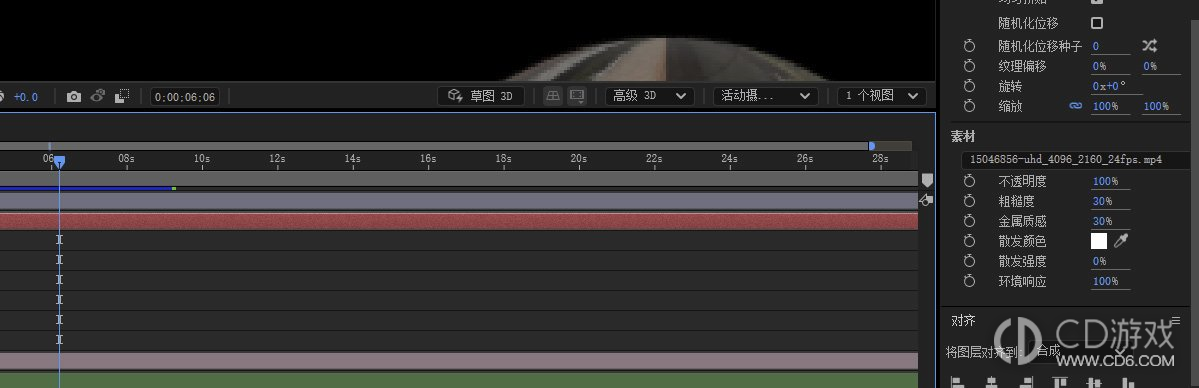Screen dimensions: 1199x388
Task: Open the 高级 3D renderer dropdown
Action: coord(650,96)
